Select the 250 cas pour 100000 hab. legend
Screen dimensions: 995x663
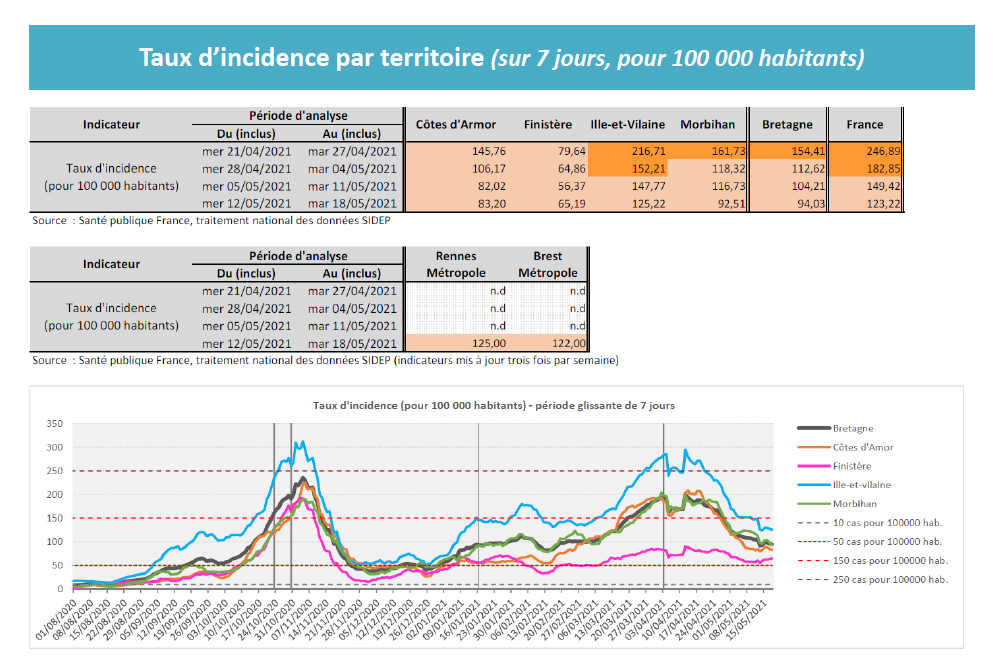[889, 579]
